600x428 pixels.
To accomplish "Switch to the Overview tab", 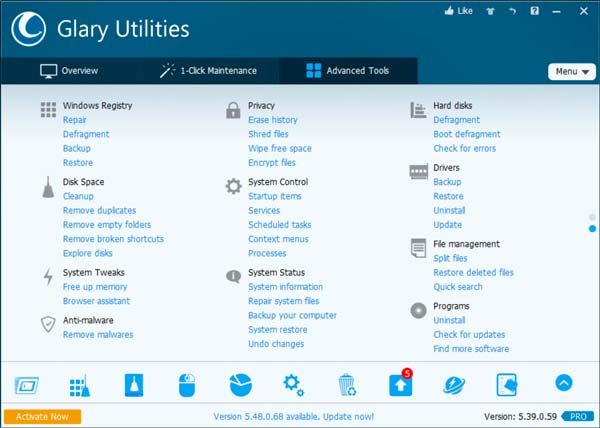I will [69, 71].
